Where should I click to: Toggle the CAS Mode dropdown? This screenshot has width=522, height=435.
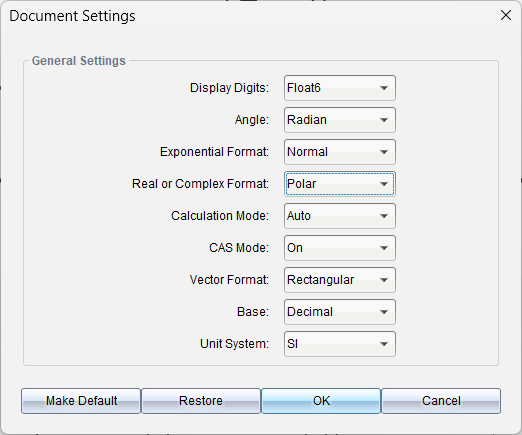click(x=340, y=248)
